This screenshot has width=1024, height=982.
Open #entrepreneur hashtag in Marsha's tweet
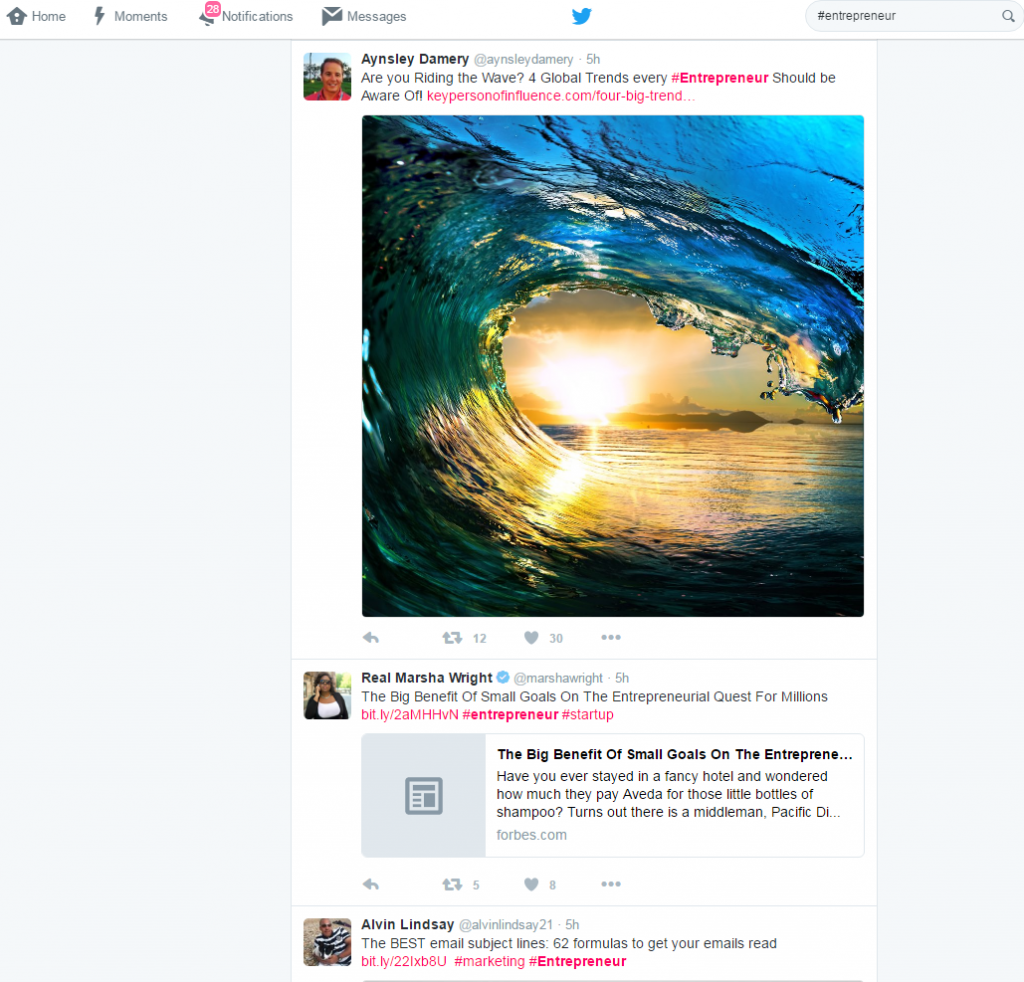(x=510, y=715)
